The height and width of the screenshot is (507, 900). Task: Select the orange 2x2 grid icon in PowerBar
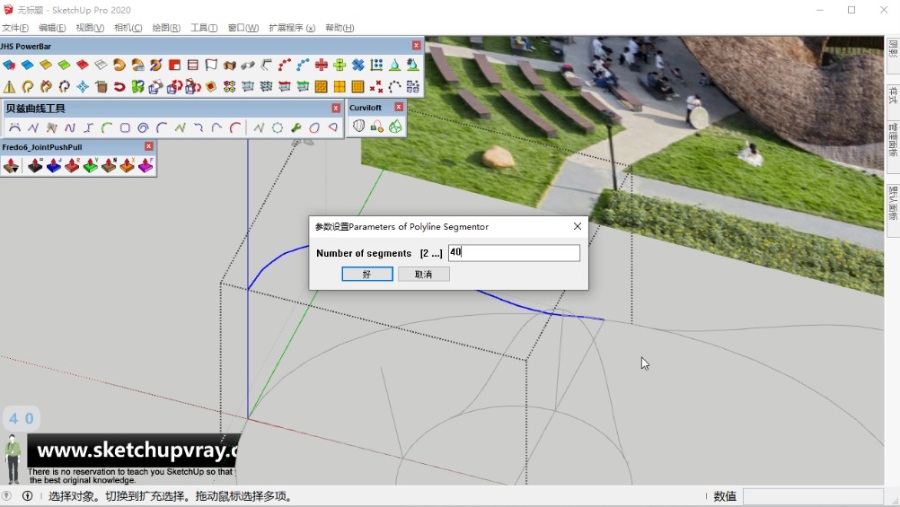point(340,87)
